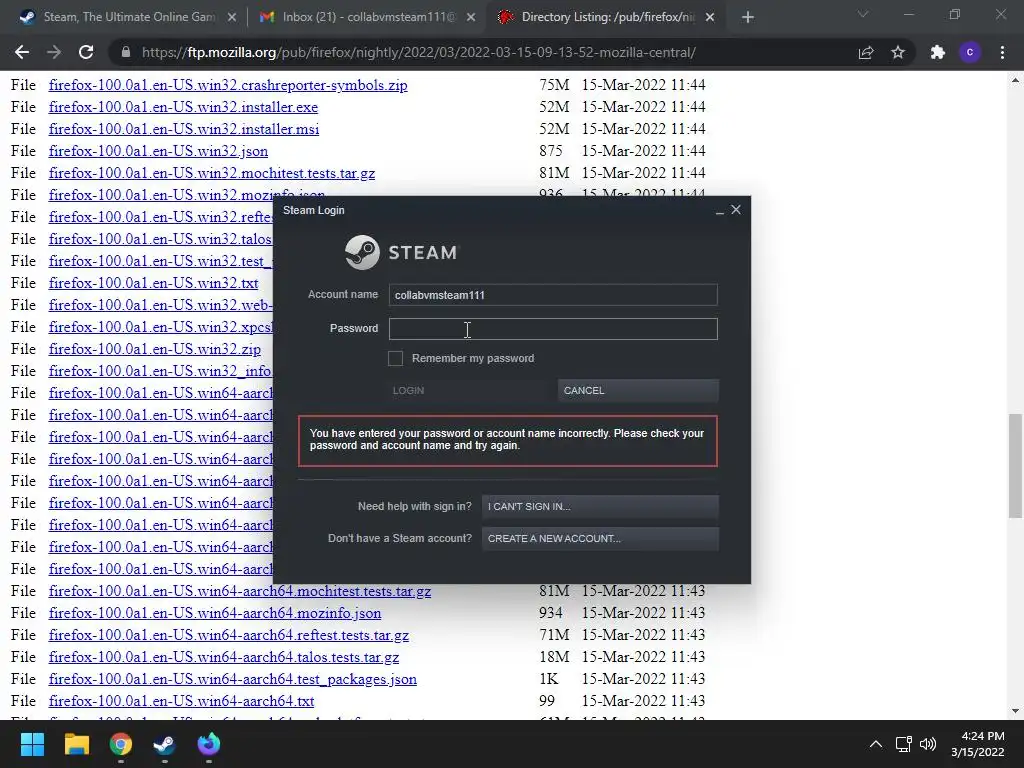The width and height of the screenshot is (1024, 768).
Task: Open volume icon in system tray
Action: [x=928, y=744]
